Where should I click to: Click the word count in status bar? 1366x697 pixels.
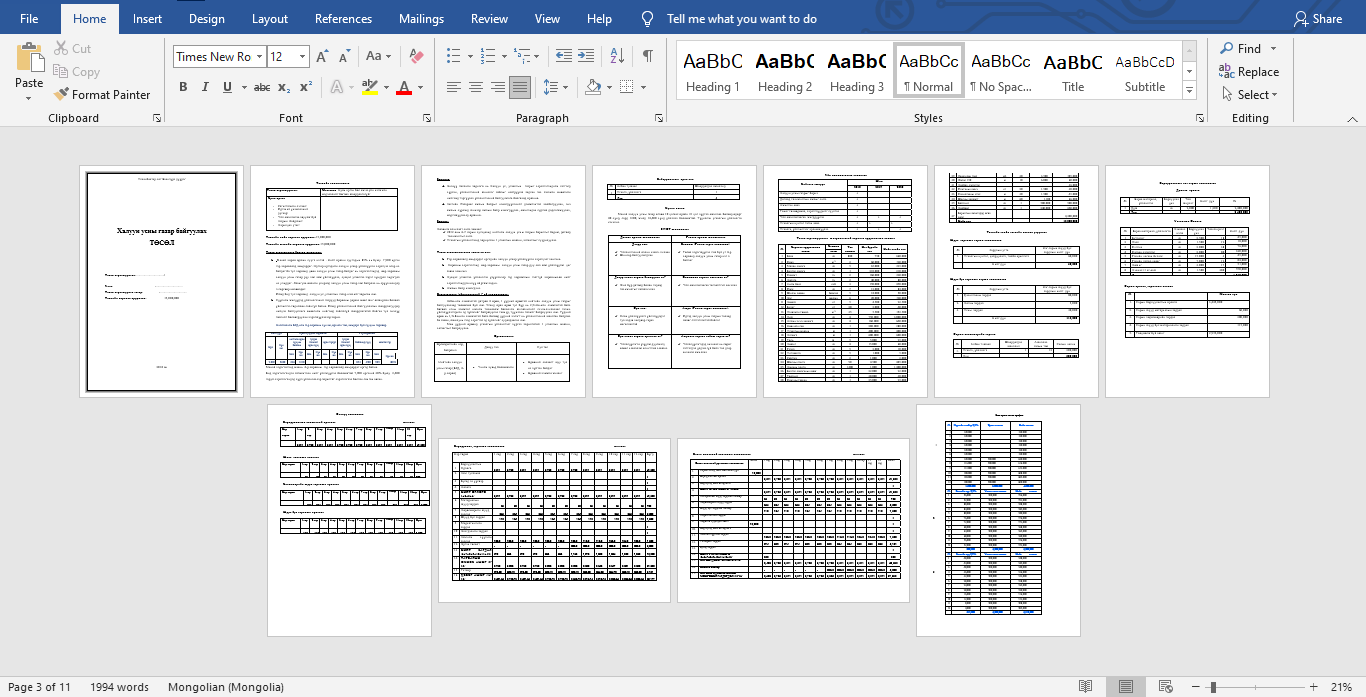119,687
